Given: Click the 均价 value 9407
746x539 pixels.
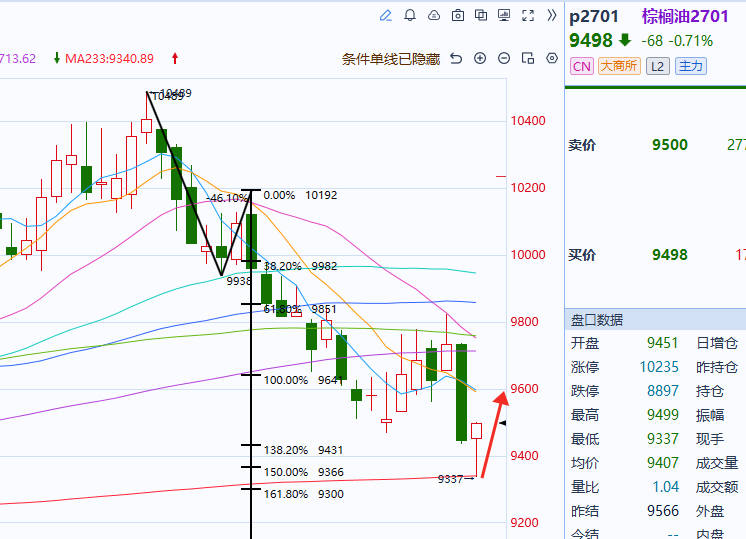Looking at the screenshot, I should [662, 462].
